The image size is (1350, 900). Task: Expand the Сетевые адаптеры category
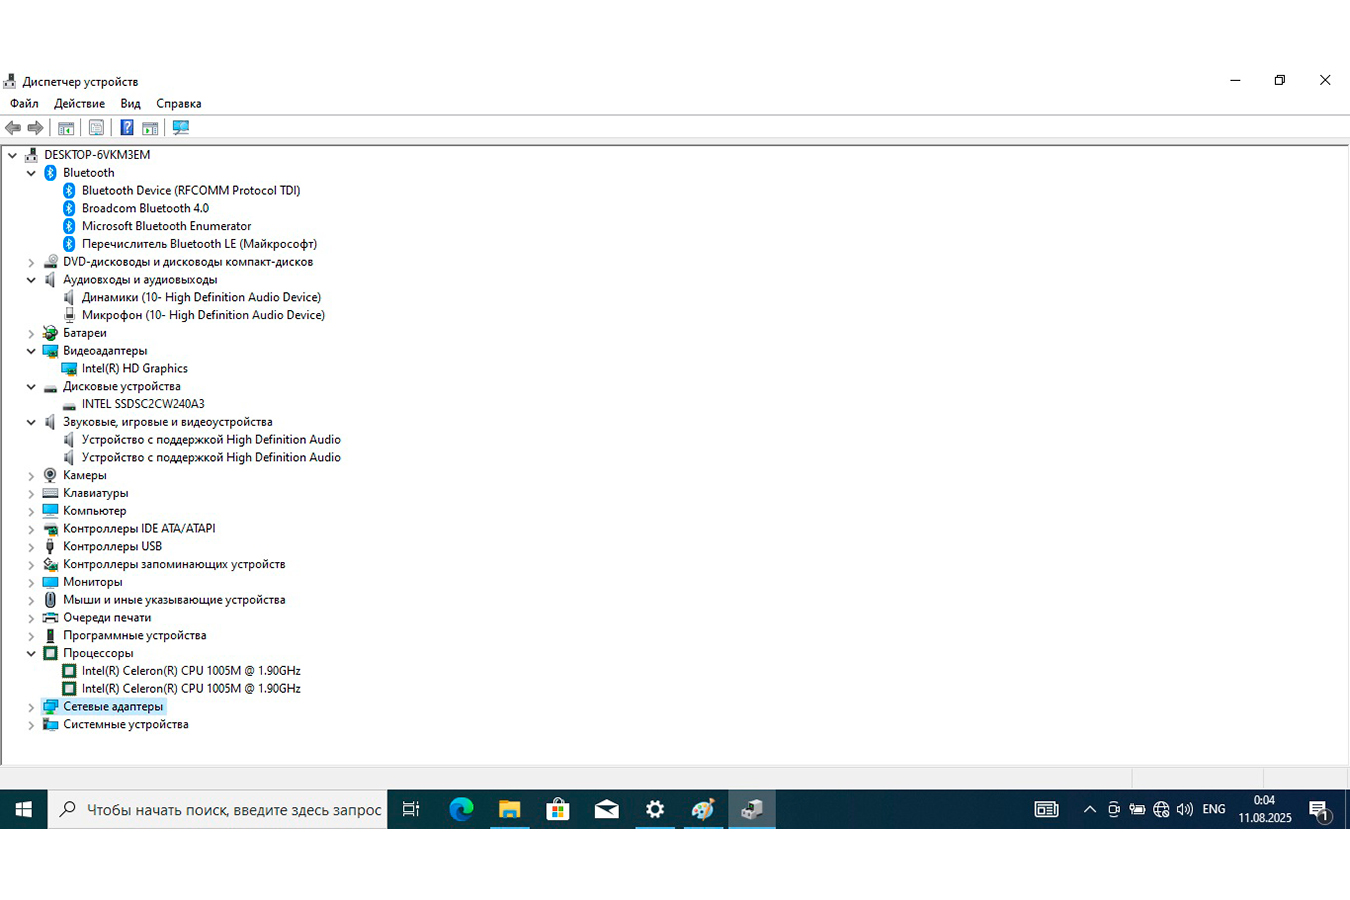point(31,707)
